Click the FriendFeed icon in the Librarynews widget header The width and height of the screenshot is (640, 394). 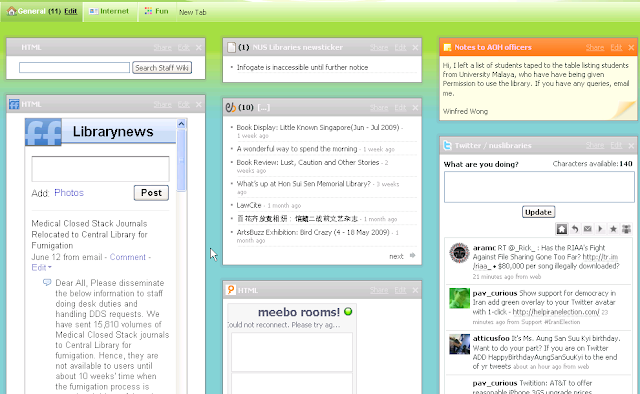(x=14, y=105)
